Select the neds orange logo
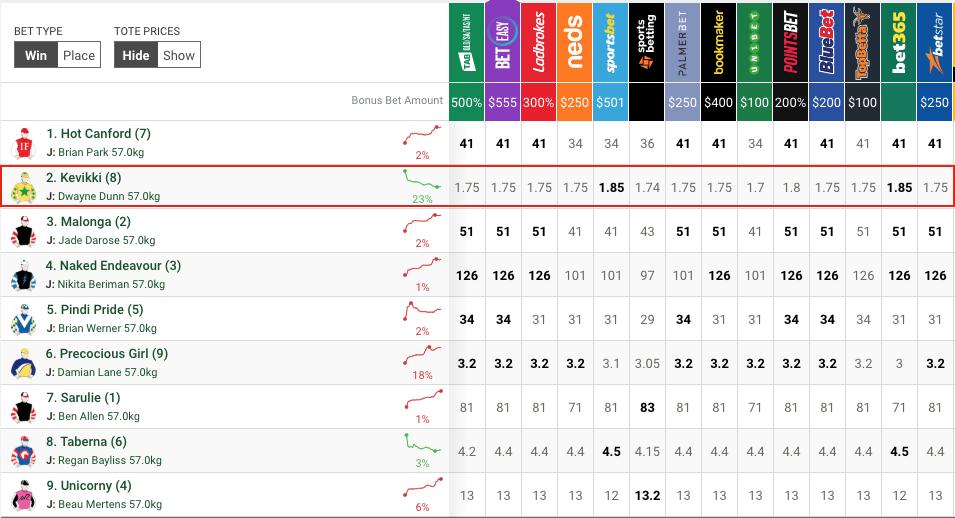Image resolution: width=955 pixels, height=518 pixels. [x=574, y=42]
